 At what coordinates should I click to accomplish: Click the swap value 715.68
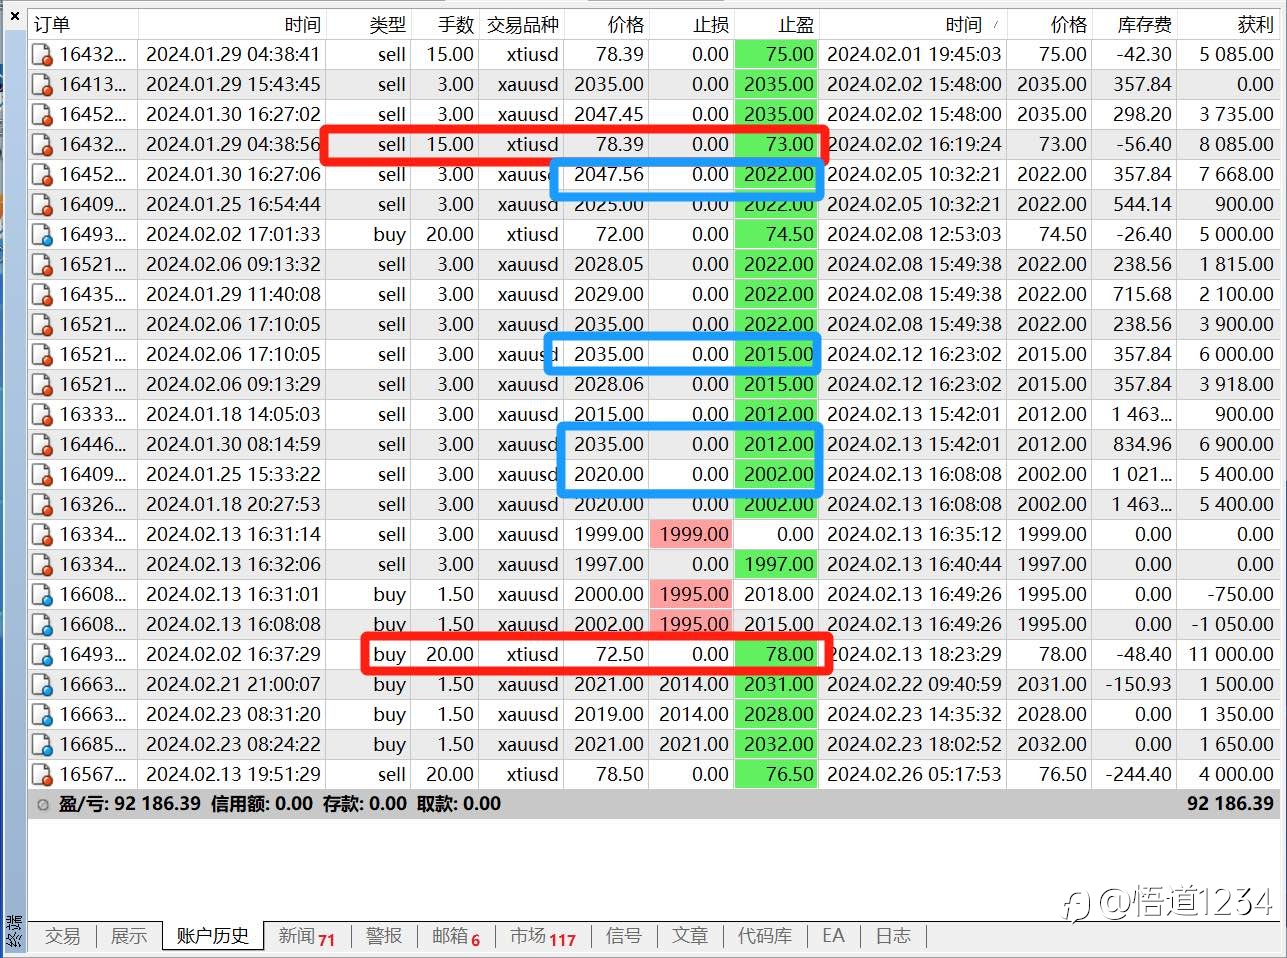[1142, 295]
